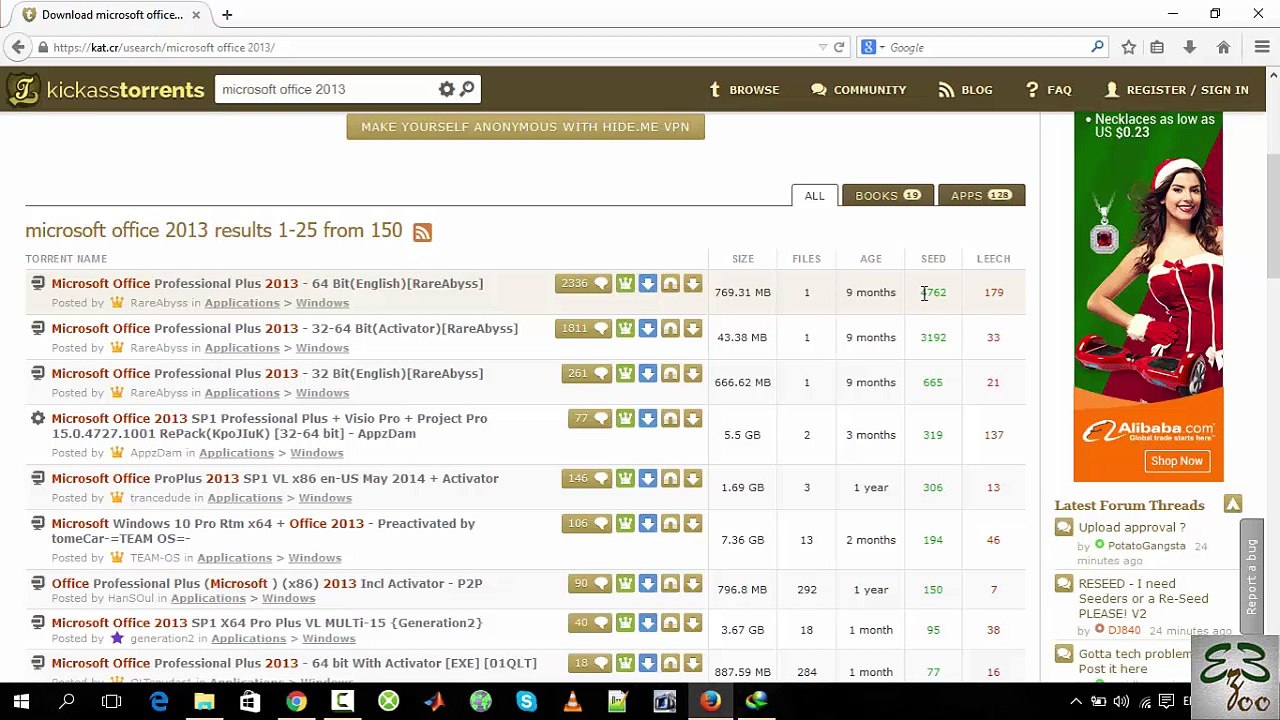Open comments on 64 Bit(English) torrent

[584, 284]
